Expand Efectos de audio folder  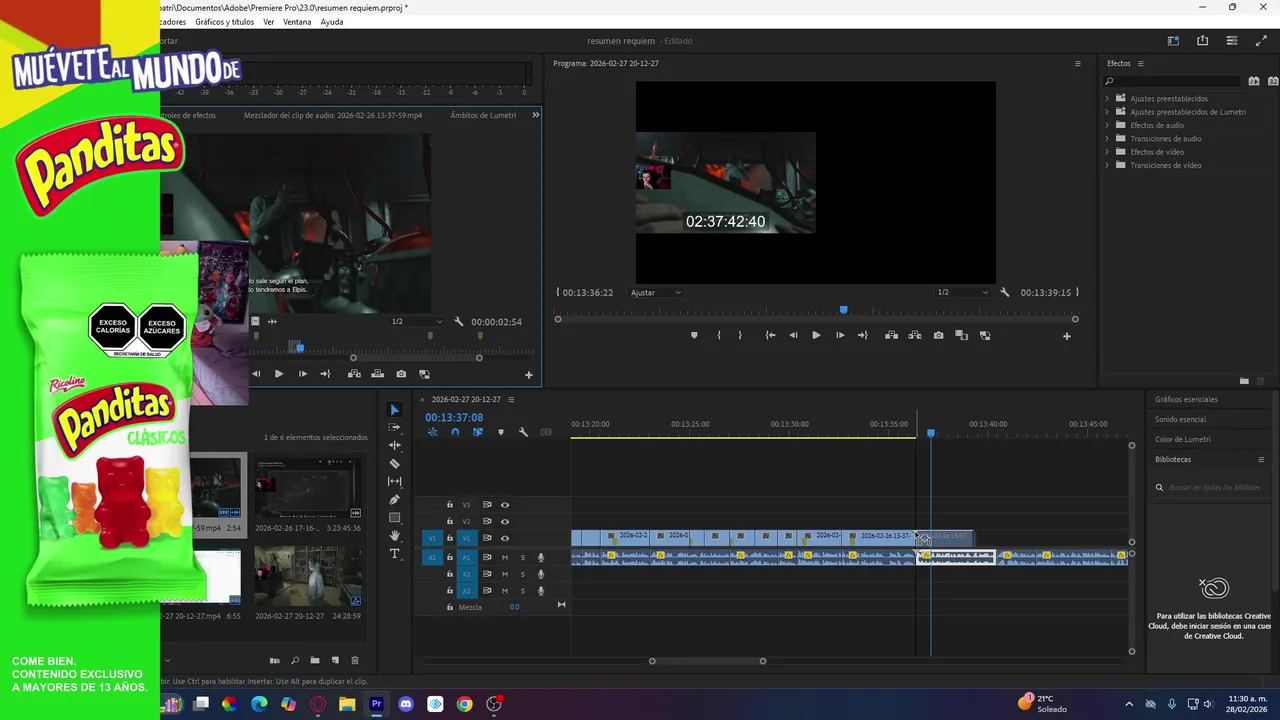pos(1107,125)
